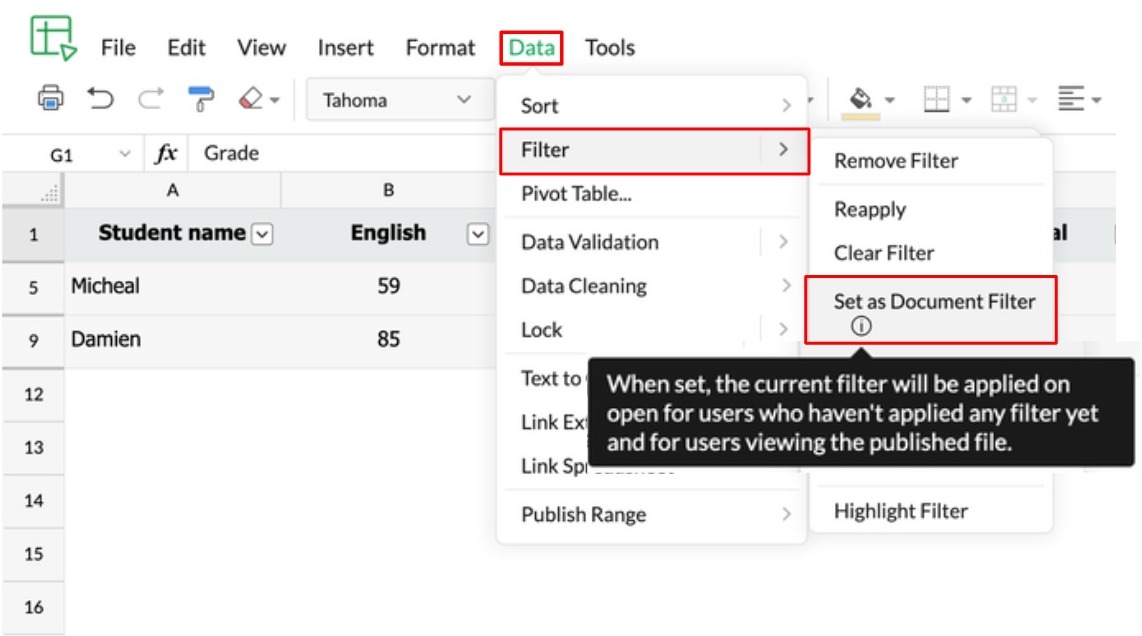The width and height of the screenshot is (1142, 636).
Task: Click the fx insert function icon
Action: click(165, 153)
